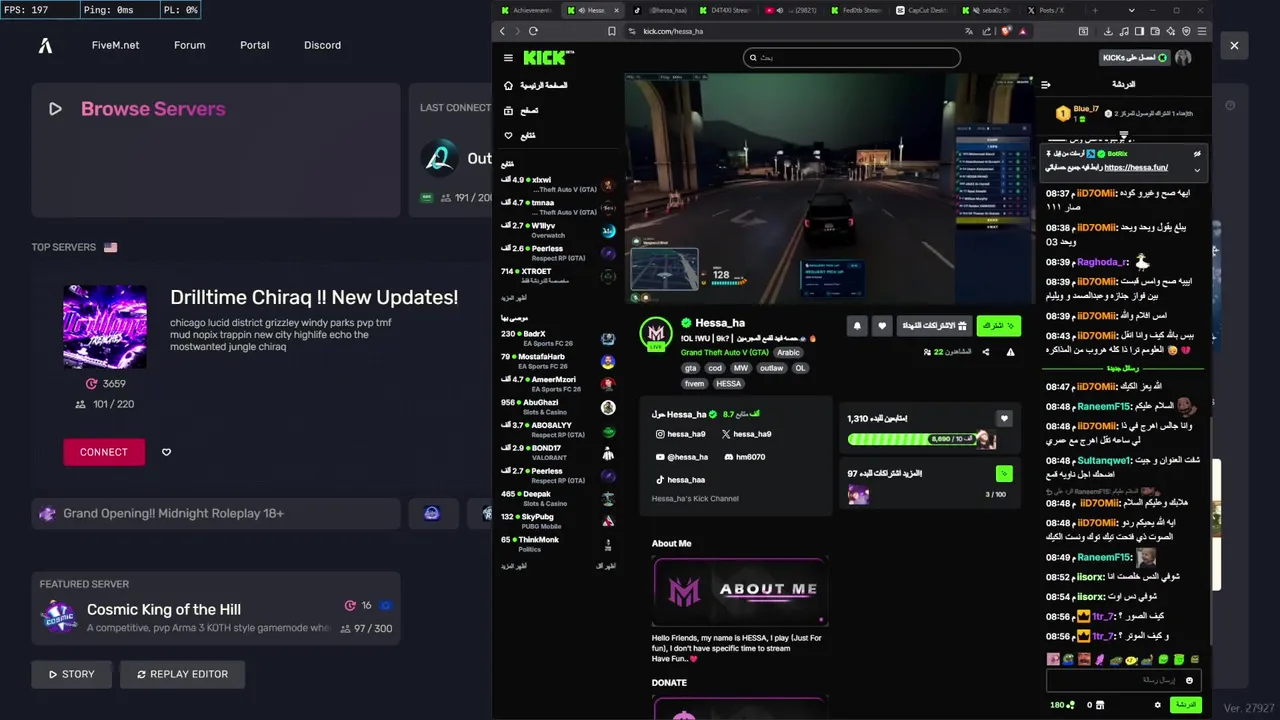Viewport: 1280px width, 720px height.
Task: Open FiveM.net in FiveM launcher
Action: tap(115, 45)
